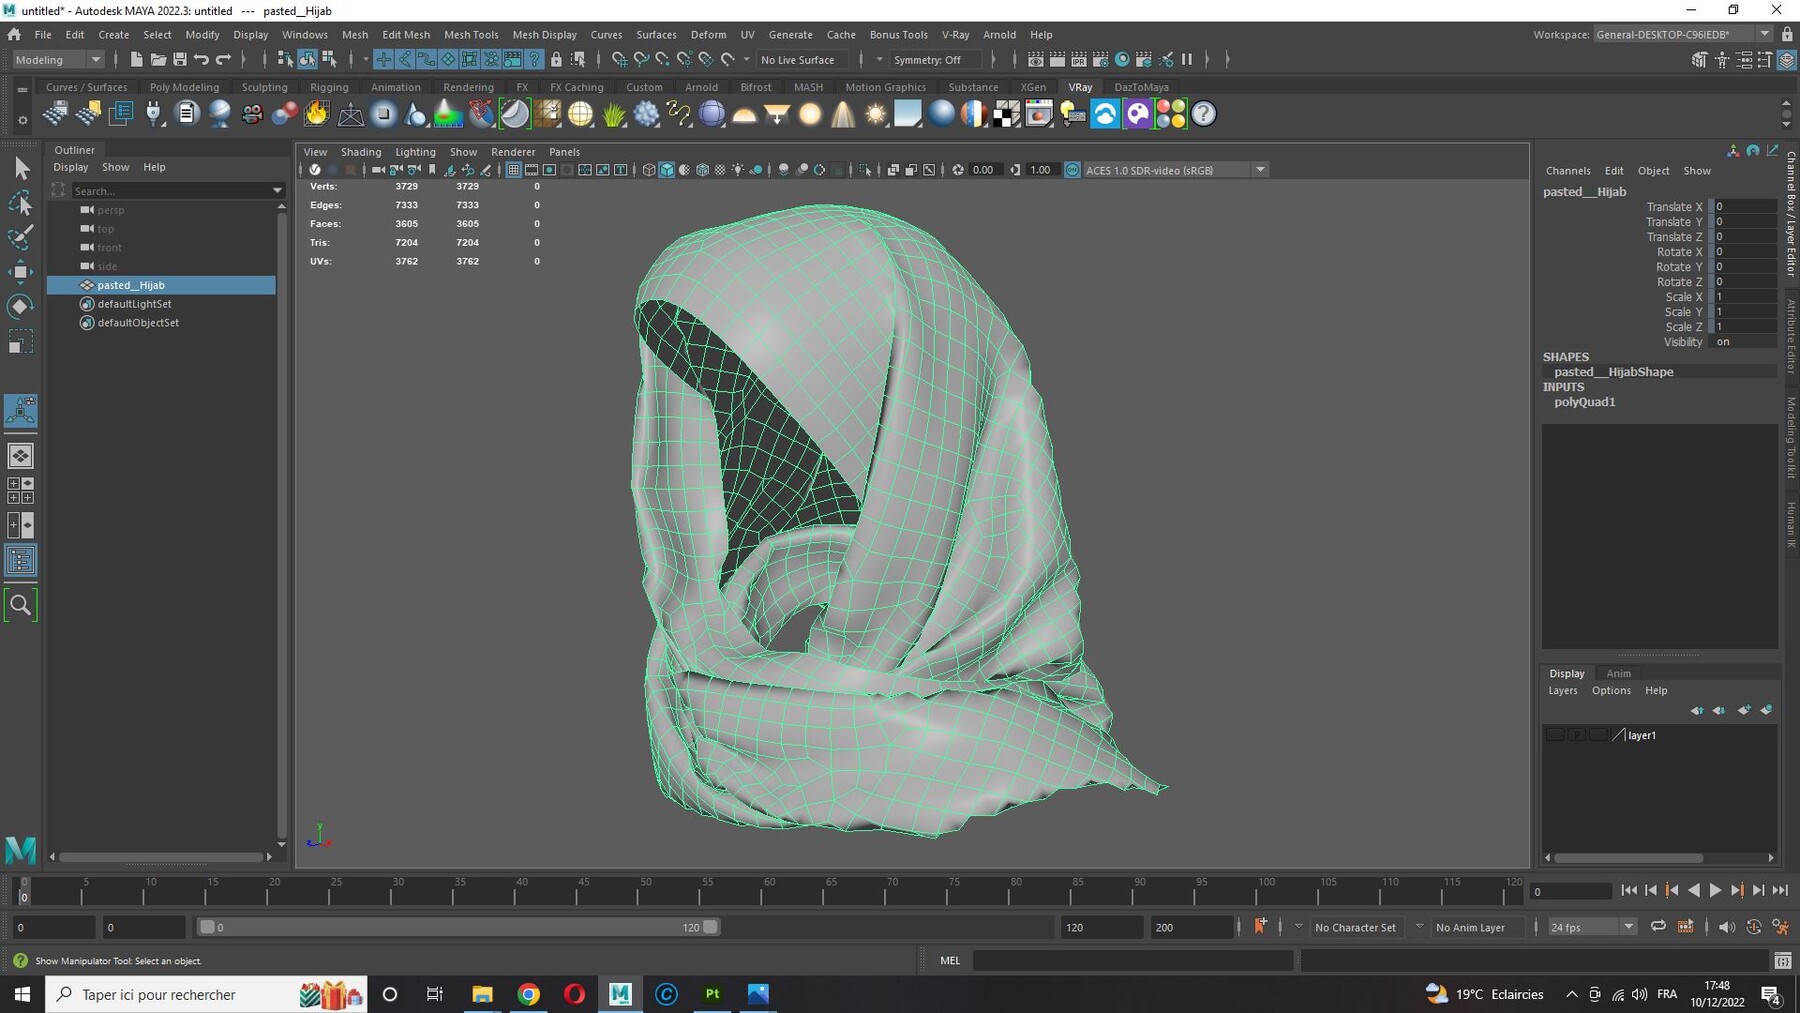Screen dimensions: 1800x1013
Task: Open the Mesh Tools menu
Action: (x=471, y=34)
